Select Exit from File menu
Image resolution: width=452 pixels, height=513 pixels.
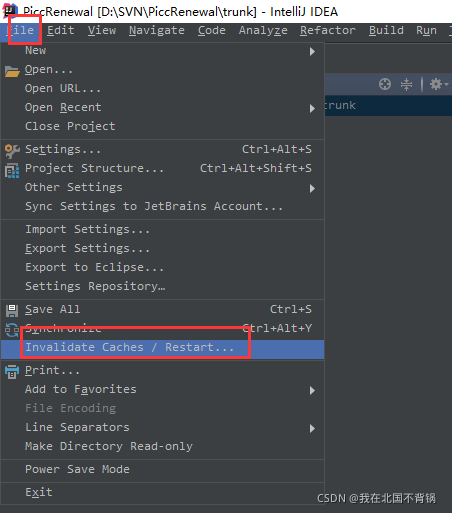click(162, 493)
